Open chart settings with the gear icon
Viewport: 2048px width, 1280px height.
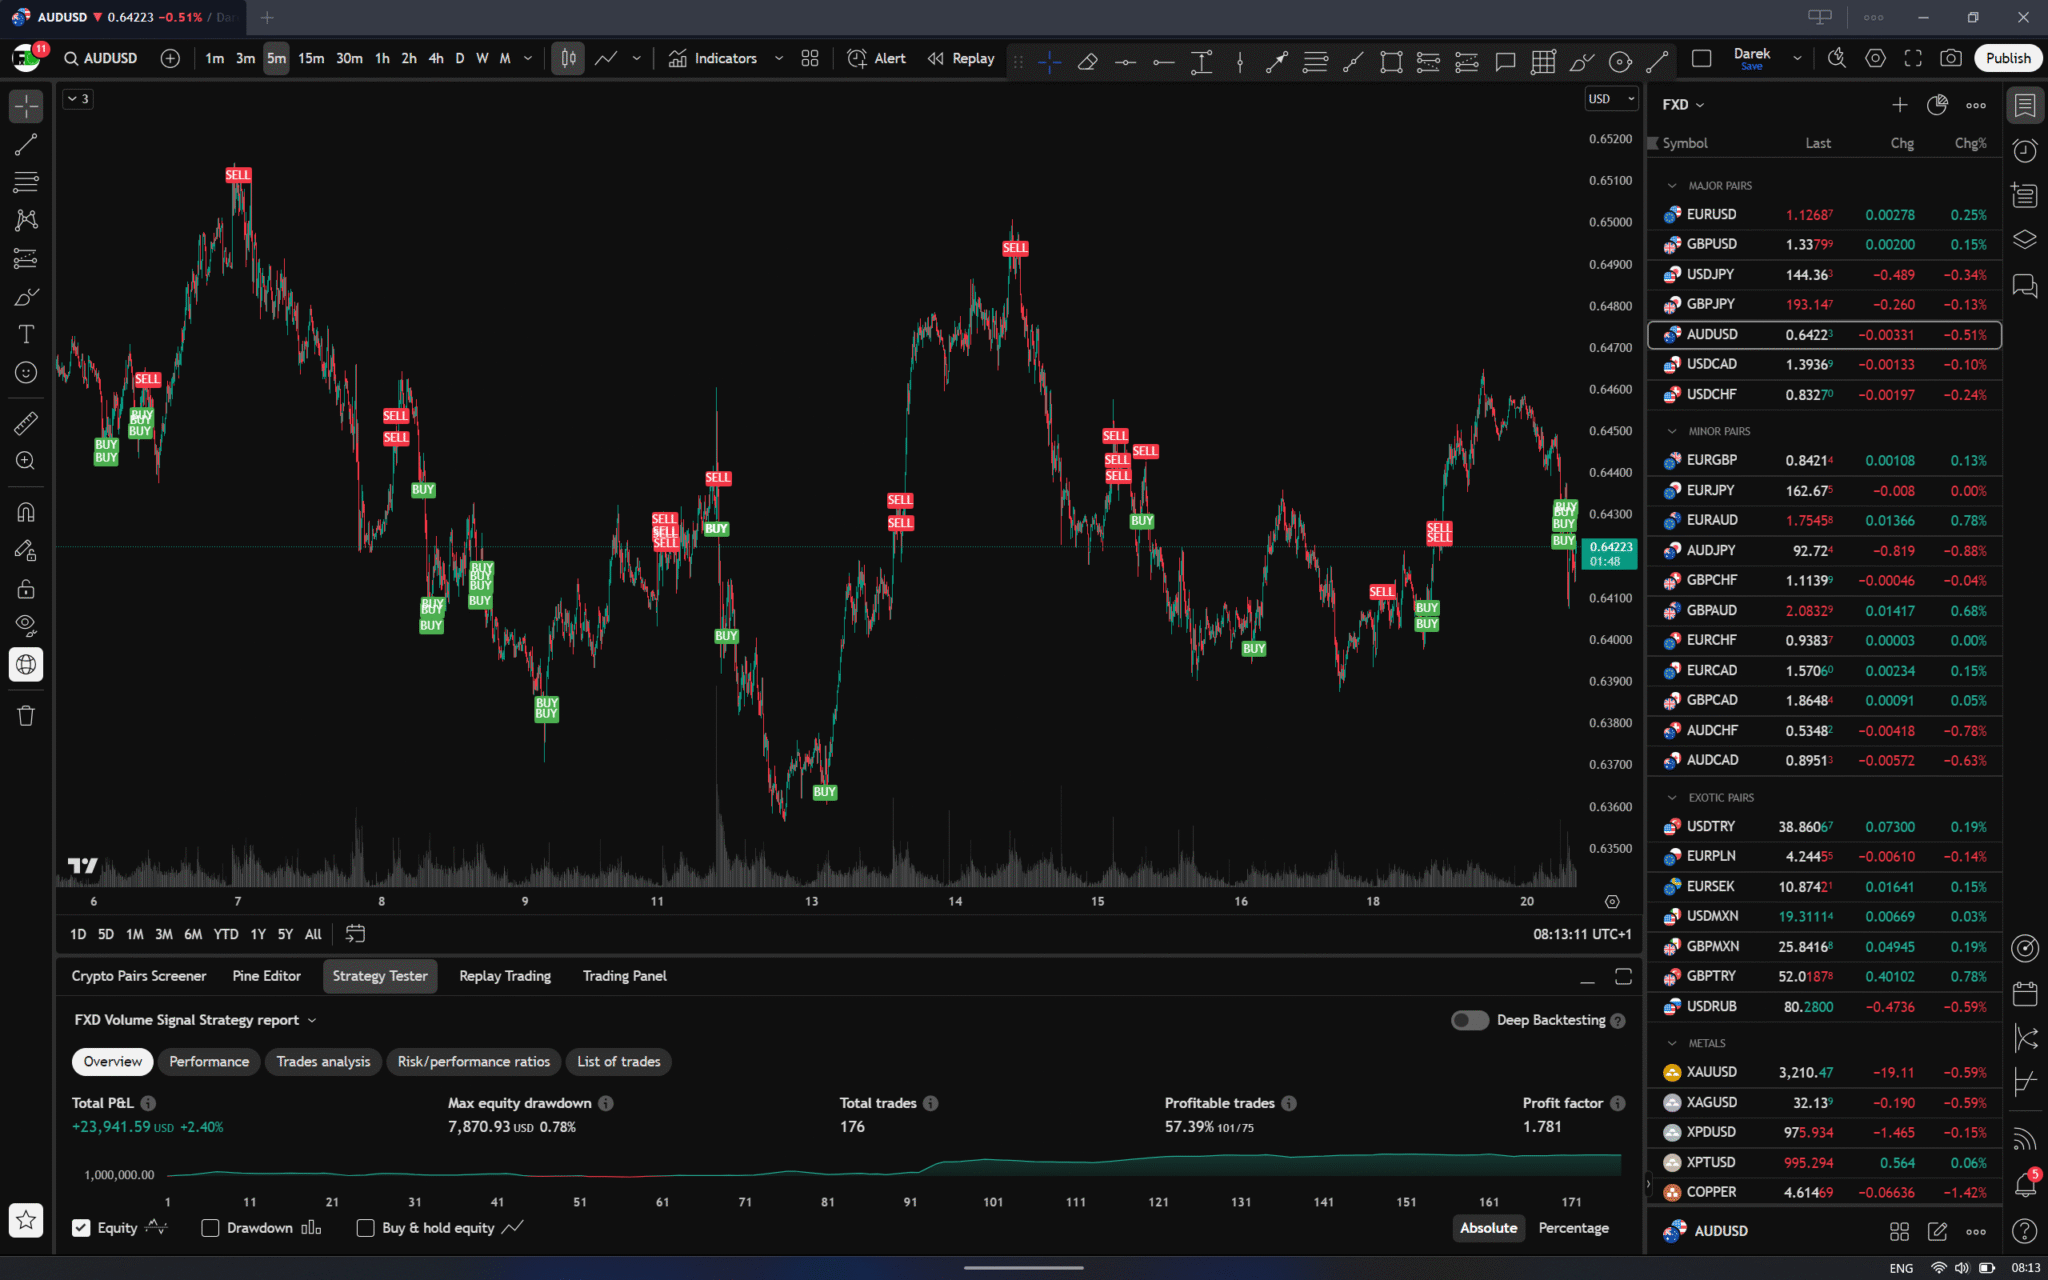[x=1876, y=58]
